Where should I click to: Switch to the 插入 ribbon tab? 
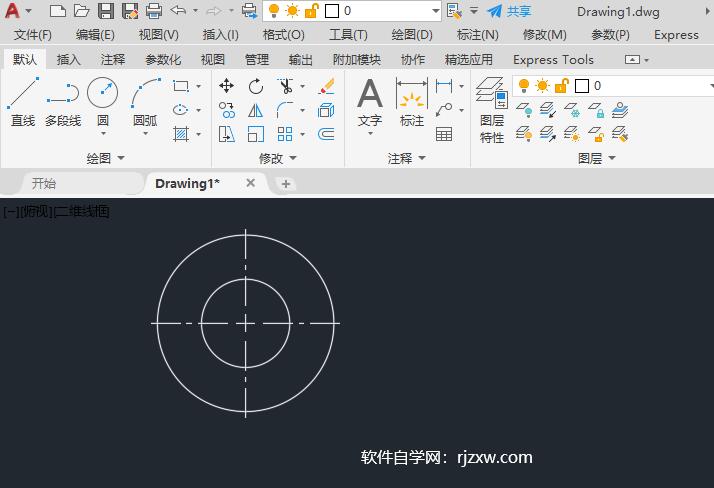click(68, 60)
